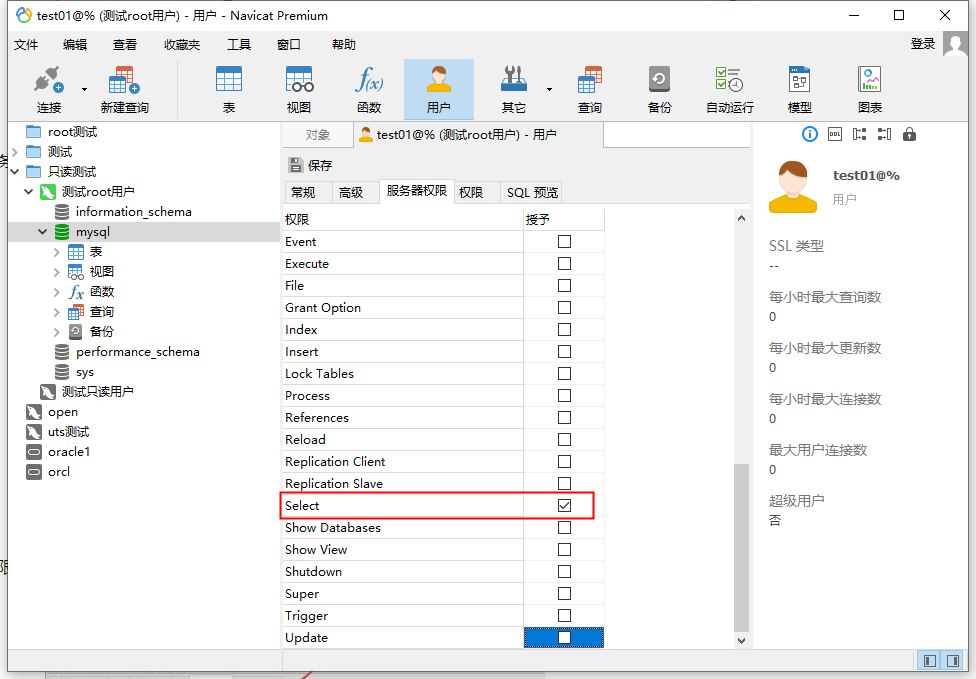976x679 pixels.
Task: Enable the Show Databases checkbox
Action: point(565,528)
